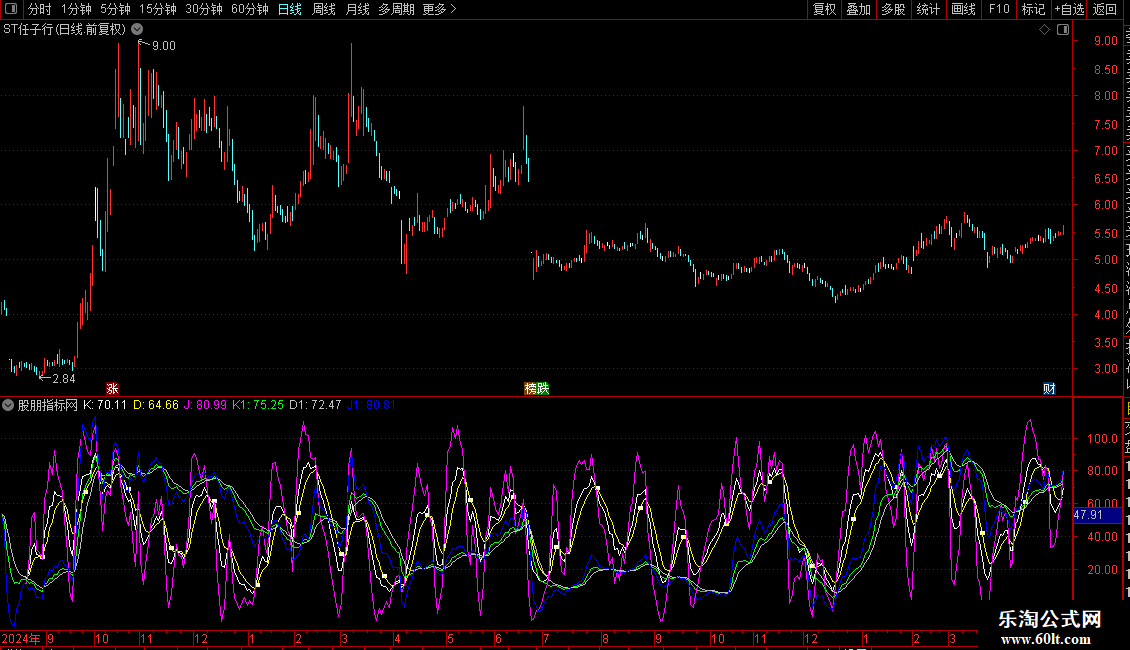Select the 30分钟 period tab
1130x650 pixels.
tap(204, 9)
